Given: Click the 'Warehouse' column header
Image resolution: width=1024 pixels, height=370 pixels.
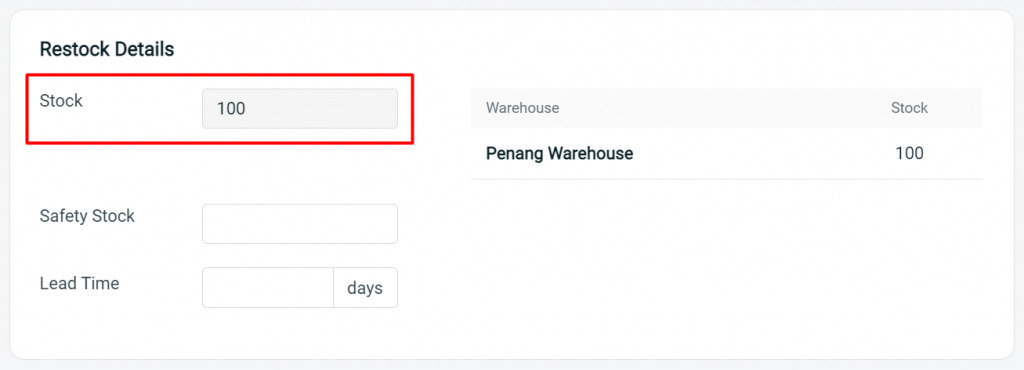Looking at the screenshot, I should [522, 108].
